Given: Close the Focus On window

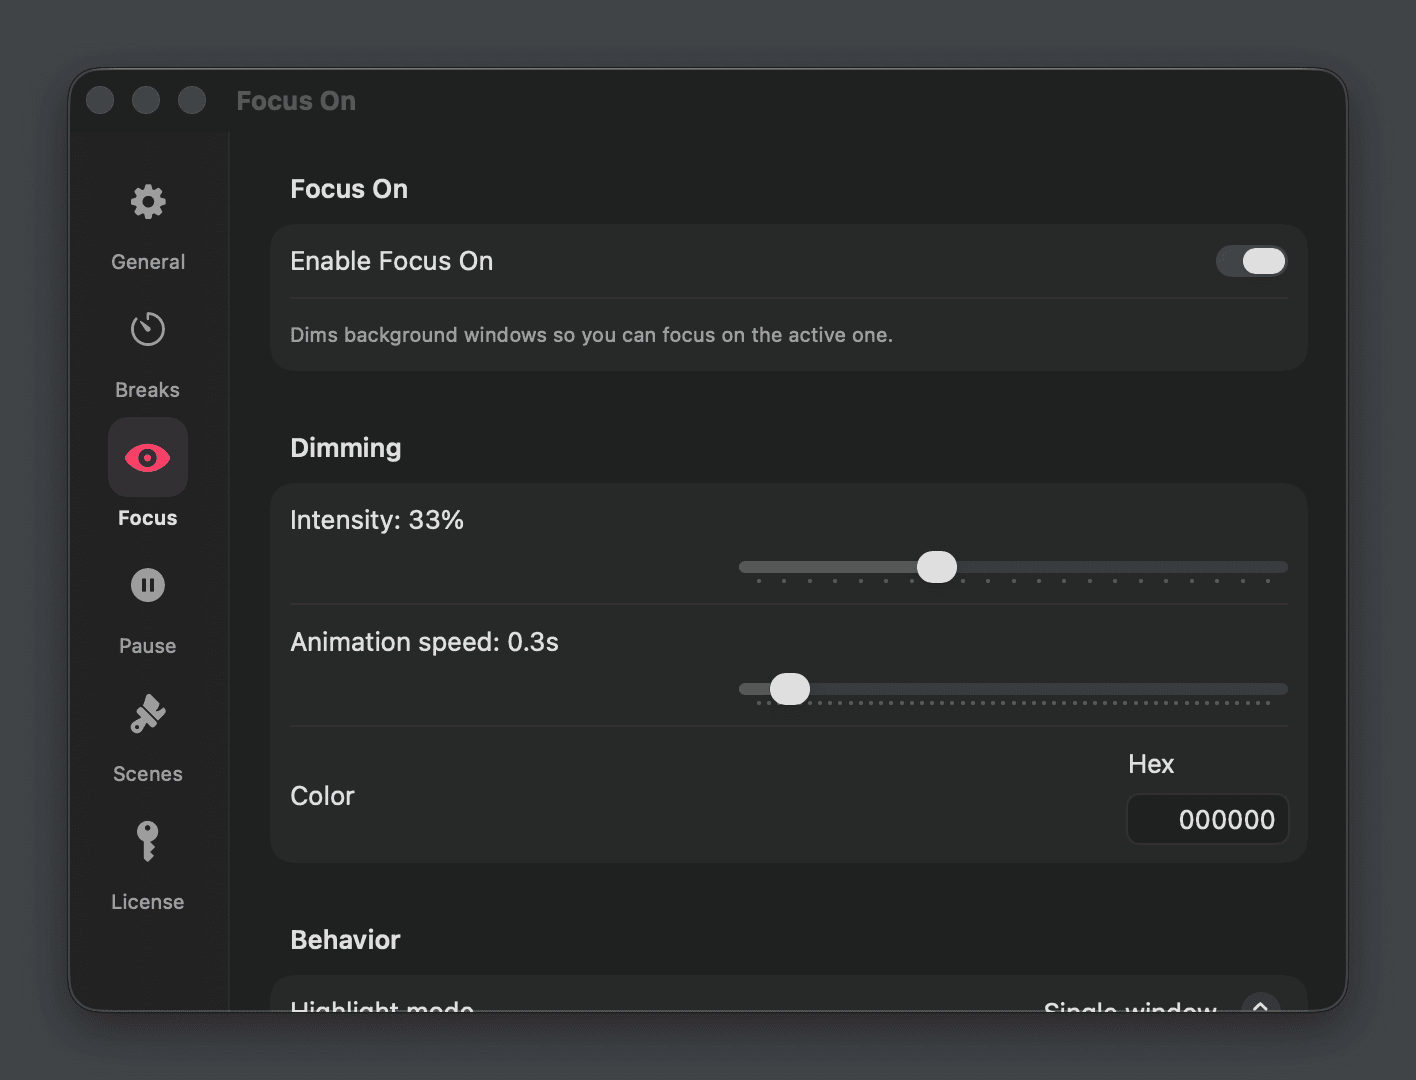Looking at the screenshot, I should [x=100, y=100].
